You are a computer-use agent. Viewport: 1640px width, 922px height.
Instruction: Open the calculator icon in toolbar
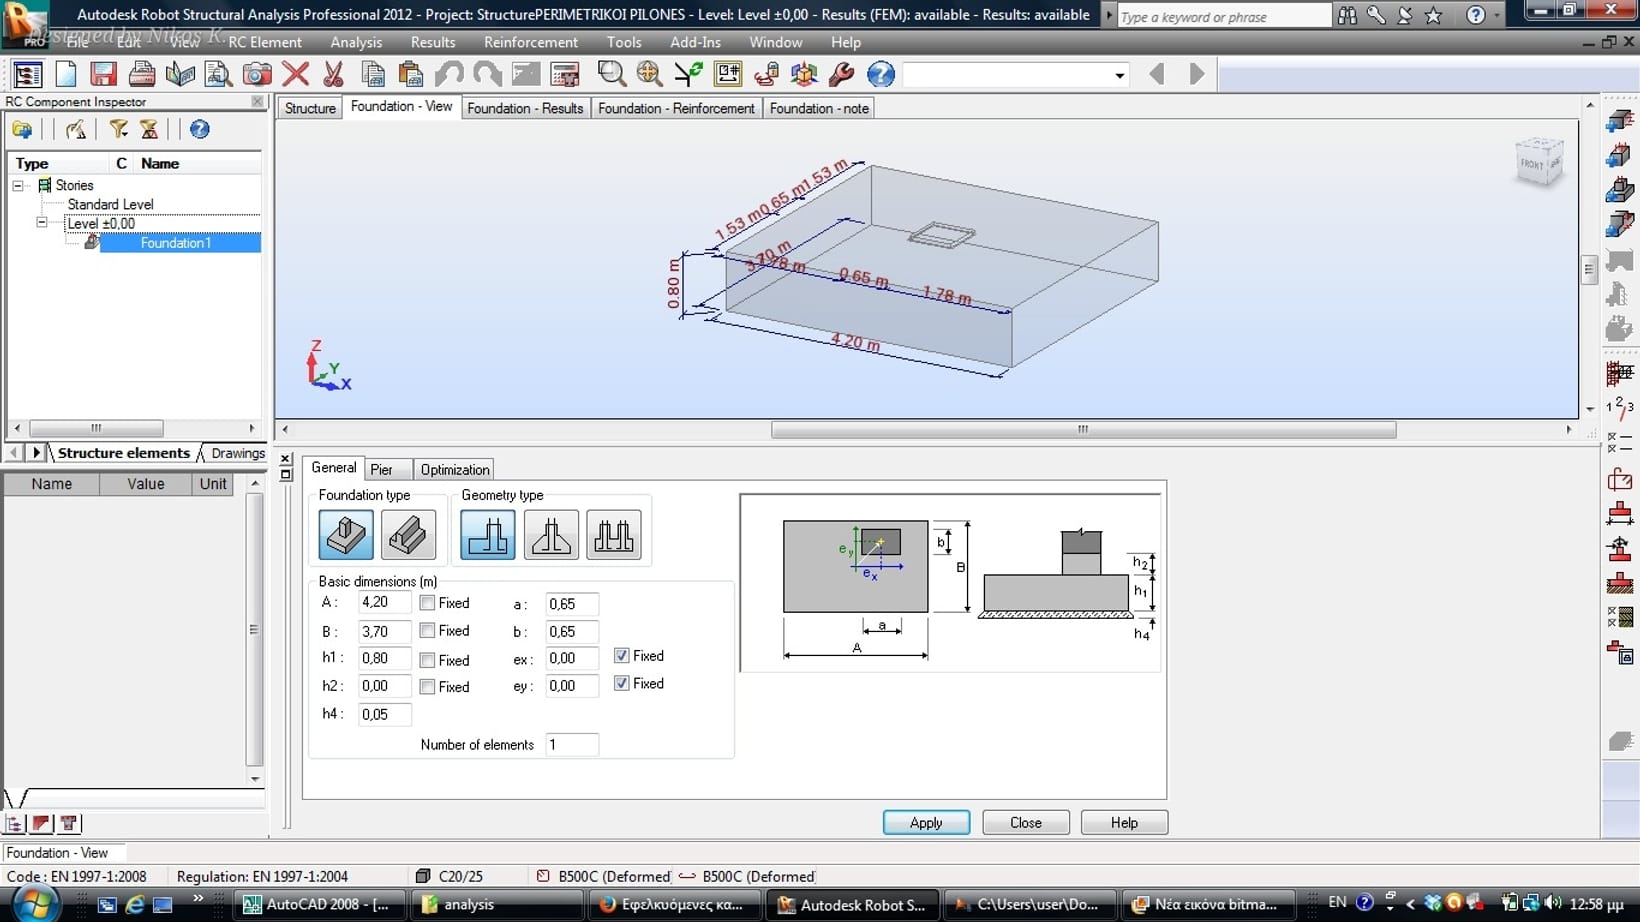click(565, 74)
